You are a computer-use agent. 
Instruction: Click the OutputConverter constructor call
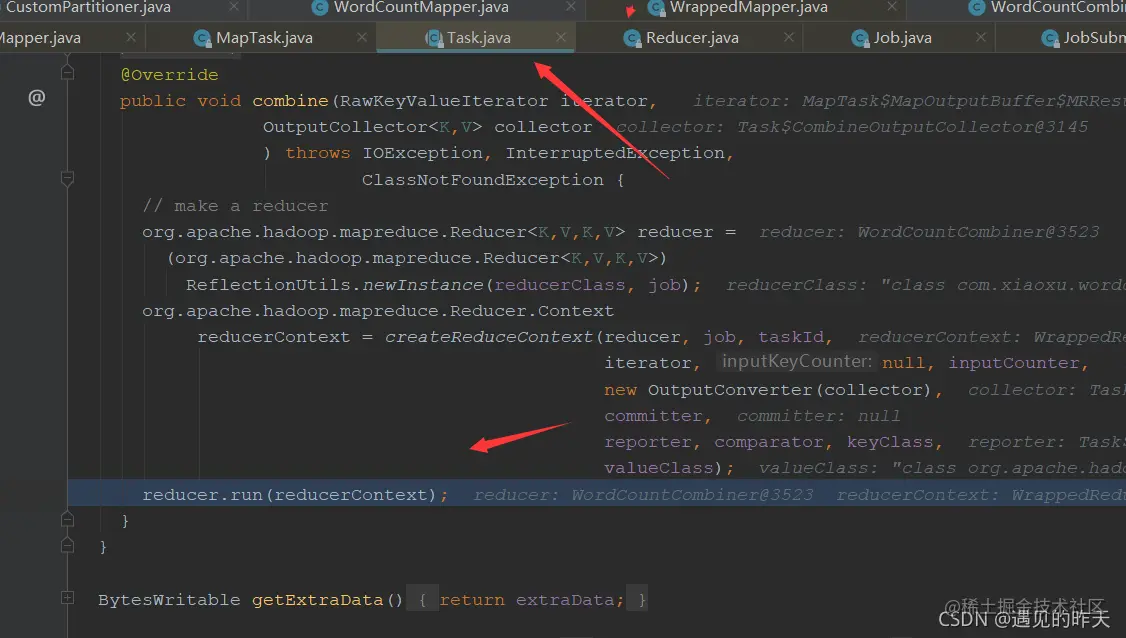click(729, 390)
